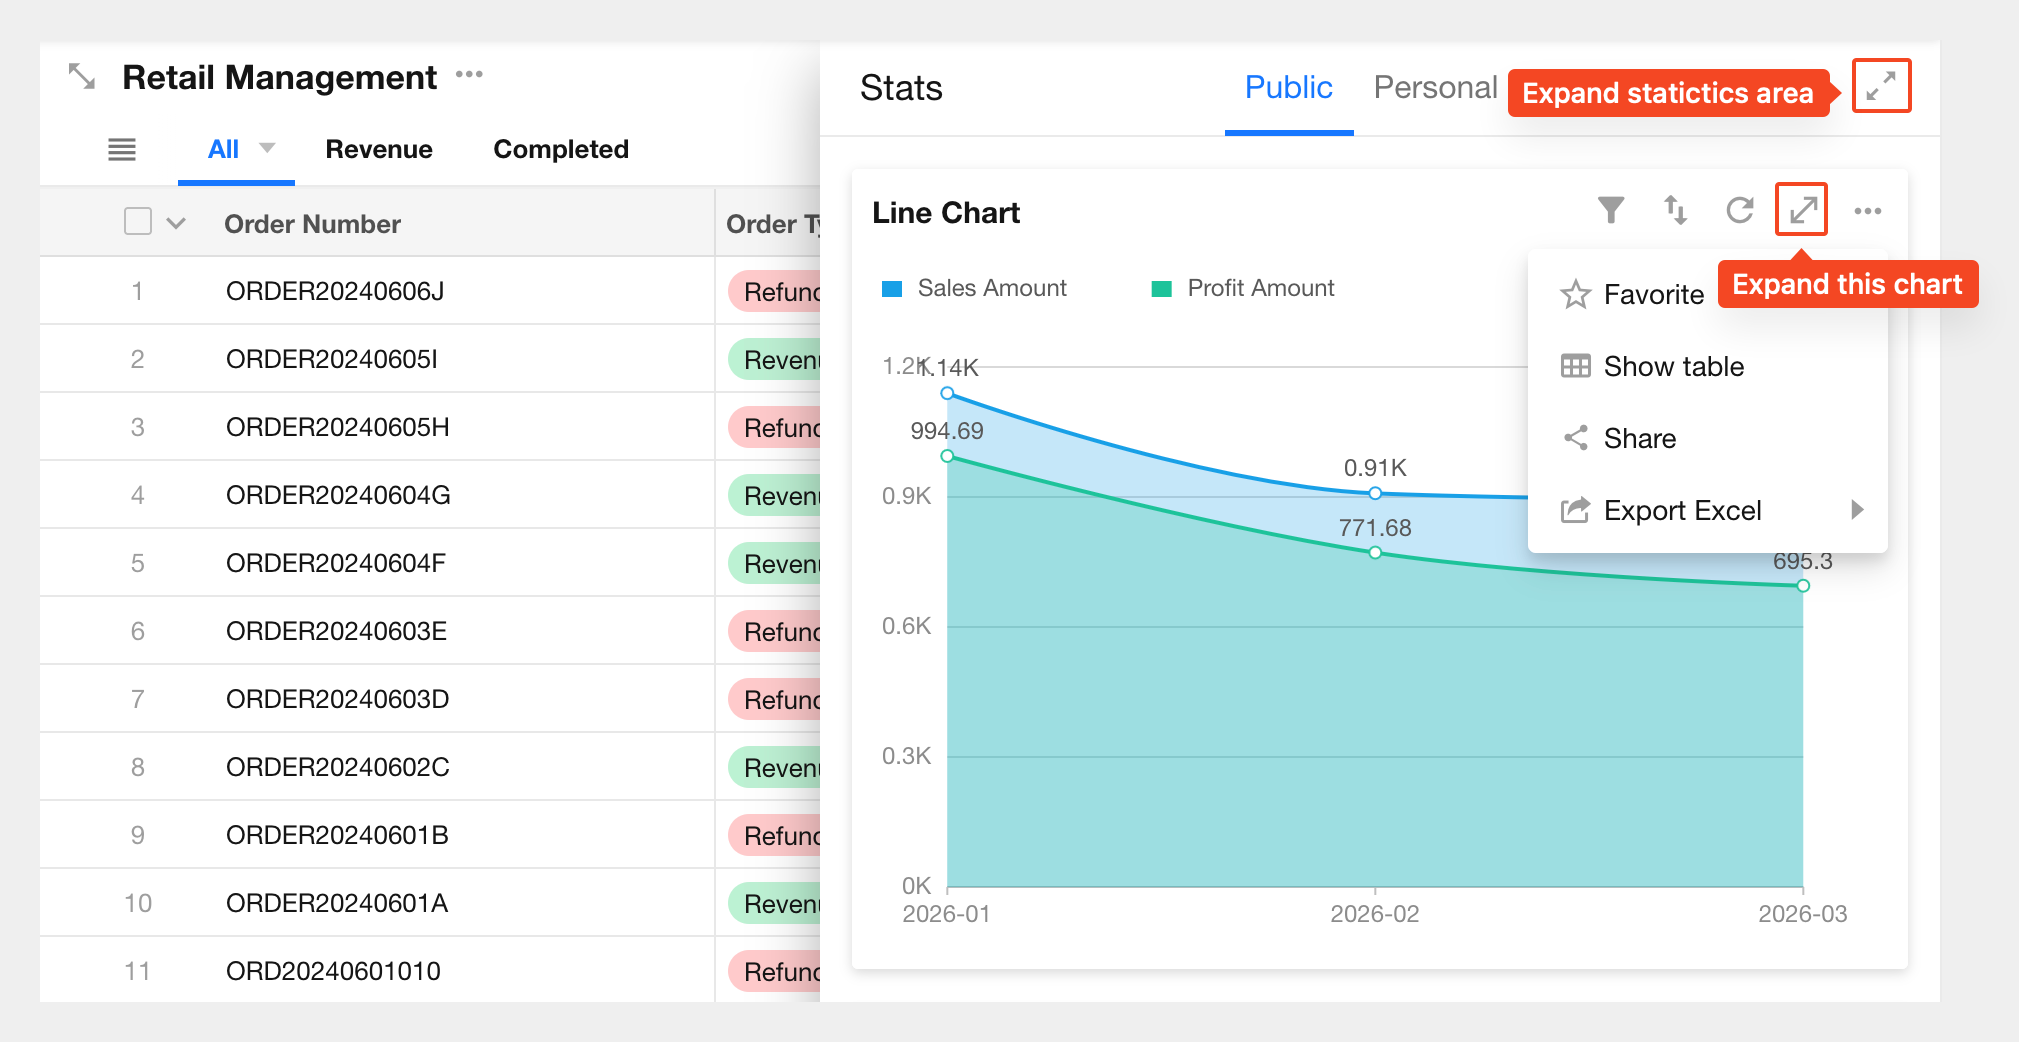The image size is (2019, 1042).
Task: Select Share in the chart menu
Action: [x=1639, y=439]
